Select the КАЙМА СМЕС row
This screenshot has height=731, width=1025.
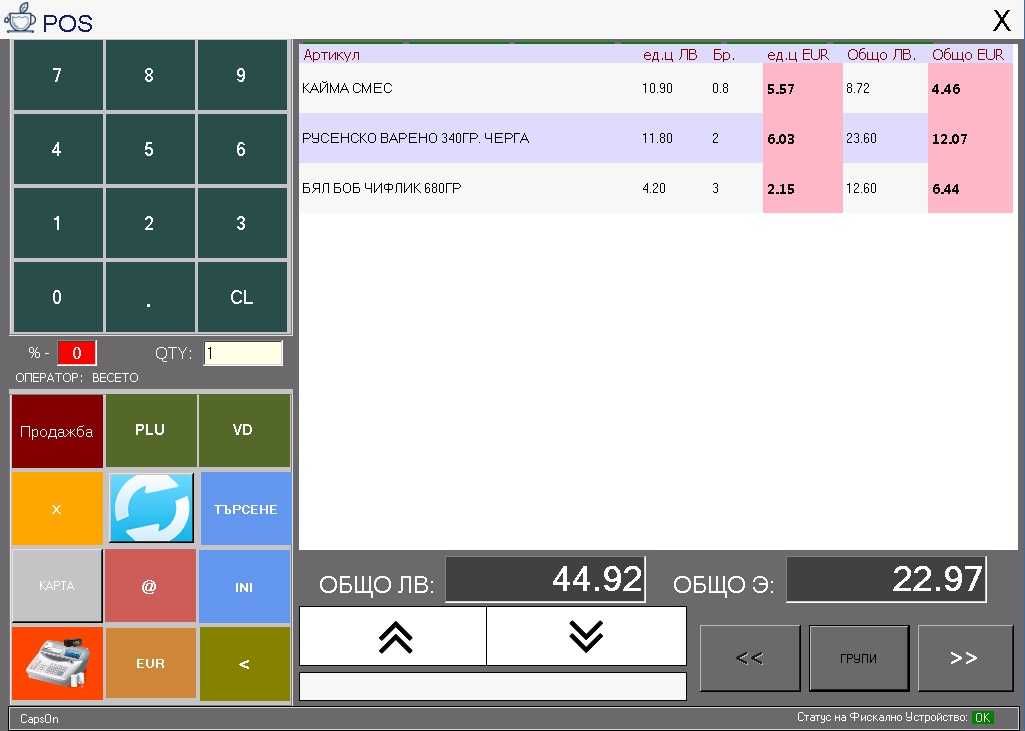pos(656,88)
